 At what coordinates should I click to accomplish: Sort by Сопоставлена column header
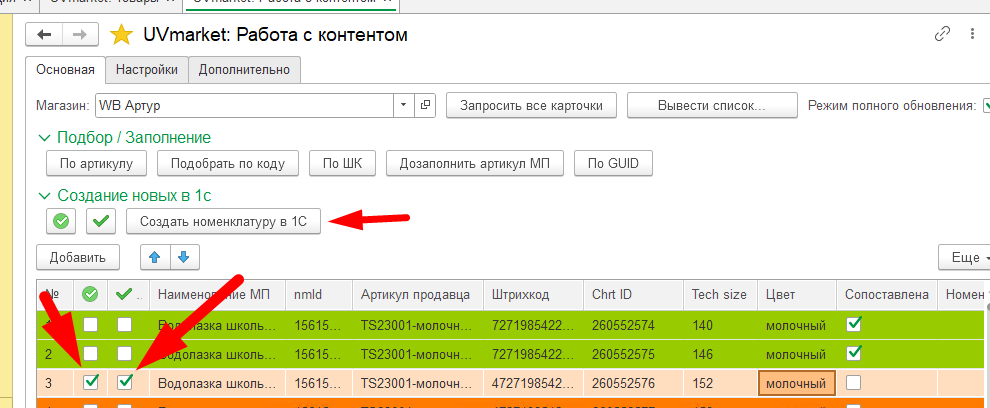[887, 294]
